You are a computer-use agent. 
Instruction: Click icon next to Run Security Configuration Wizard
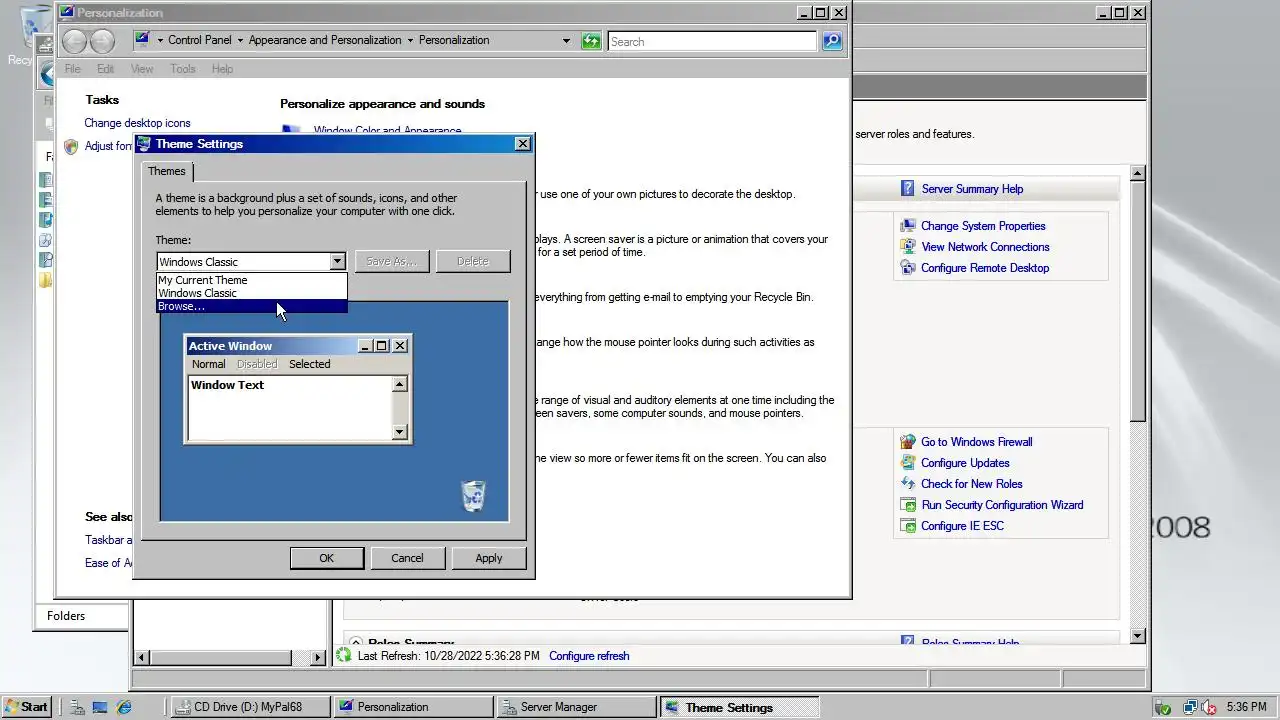click(x=907, y=505)
